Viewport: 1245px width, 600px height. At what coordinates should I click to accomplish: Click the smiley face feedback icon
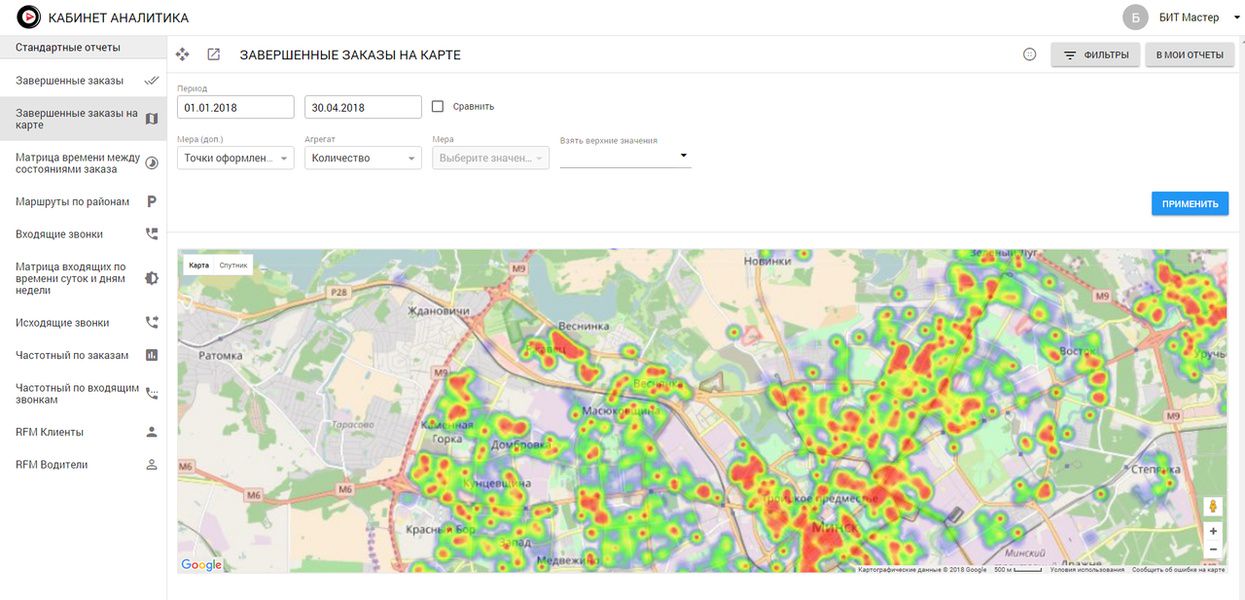pyautogui.click(x=1029, y=55)
